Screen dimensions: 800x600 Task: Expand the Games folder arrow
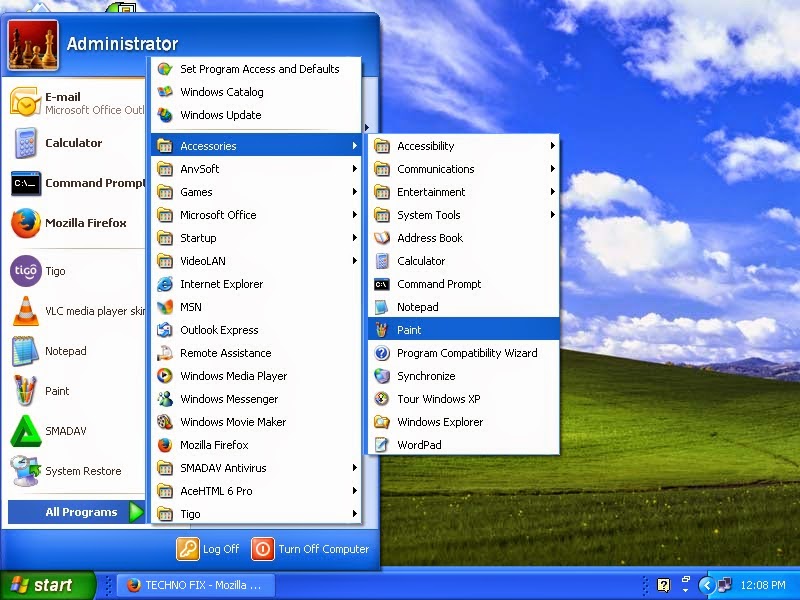355,192
